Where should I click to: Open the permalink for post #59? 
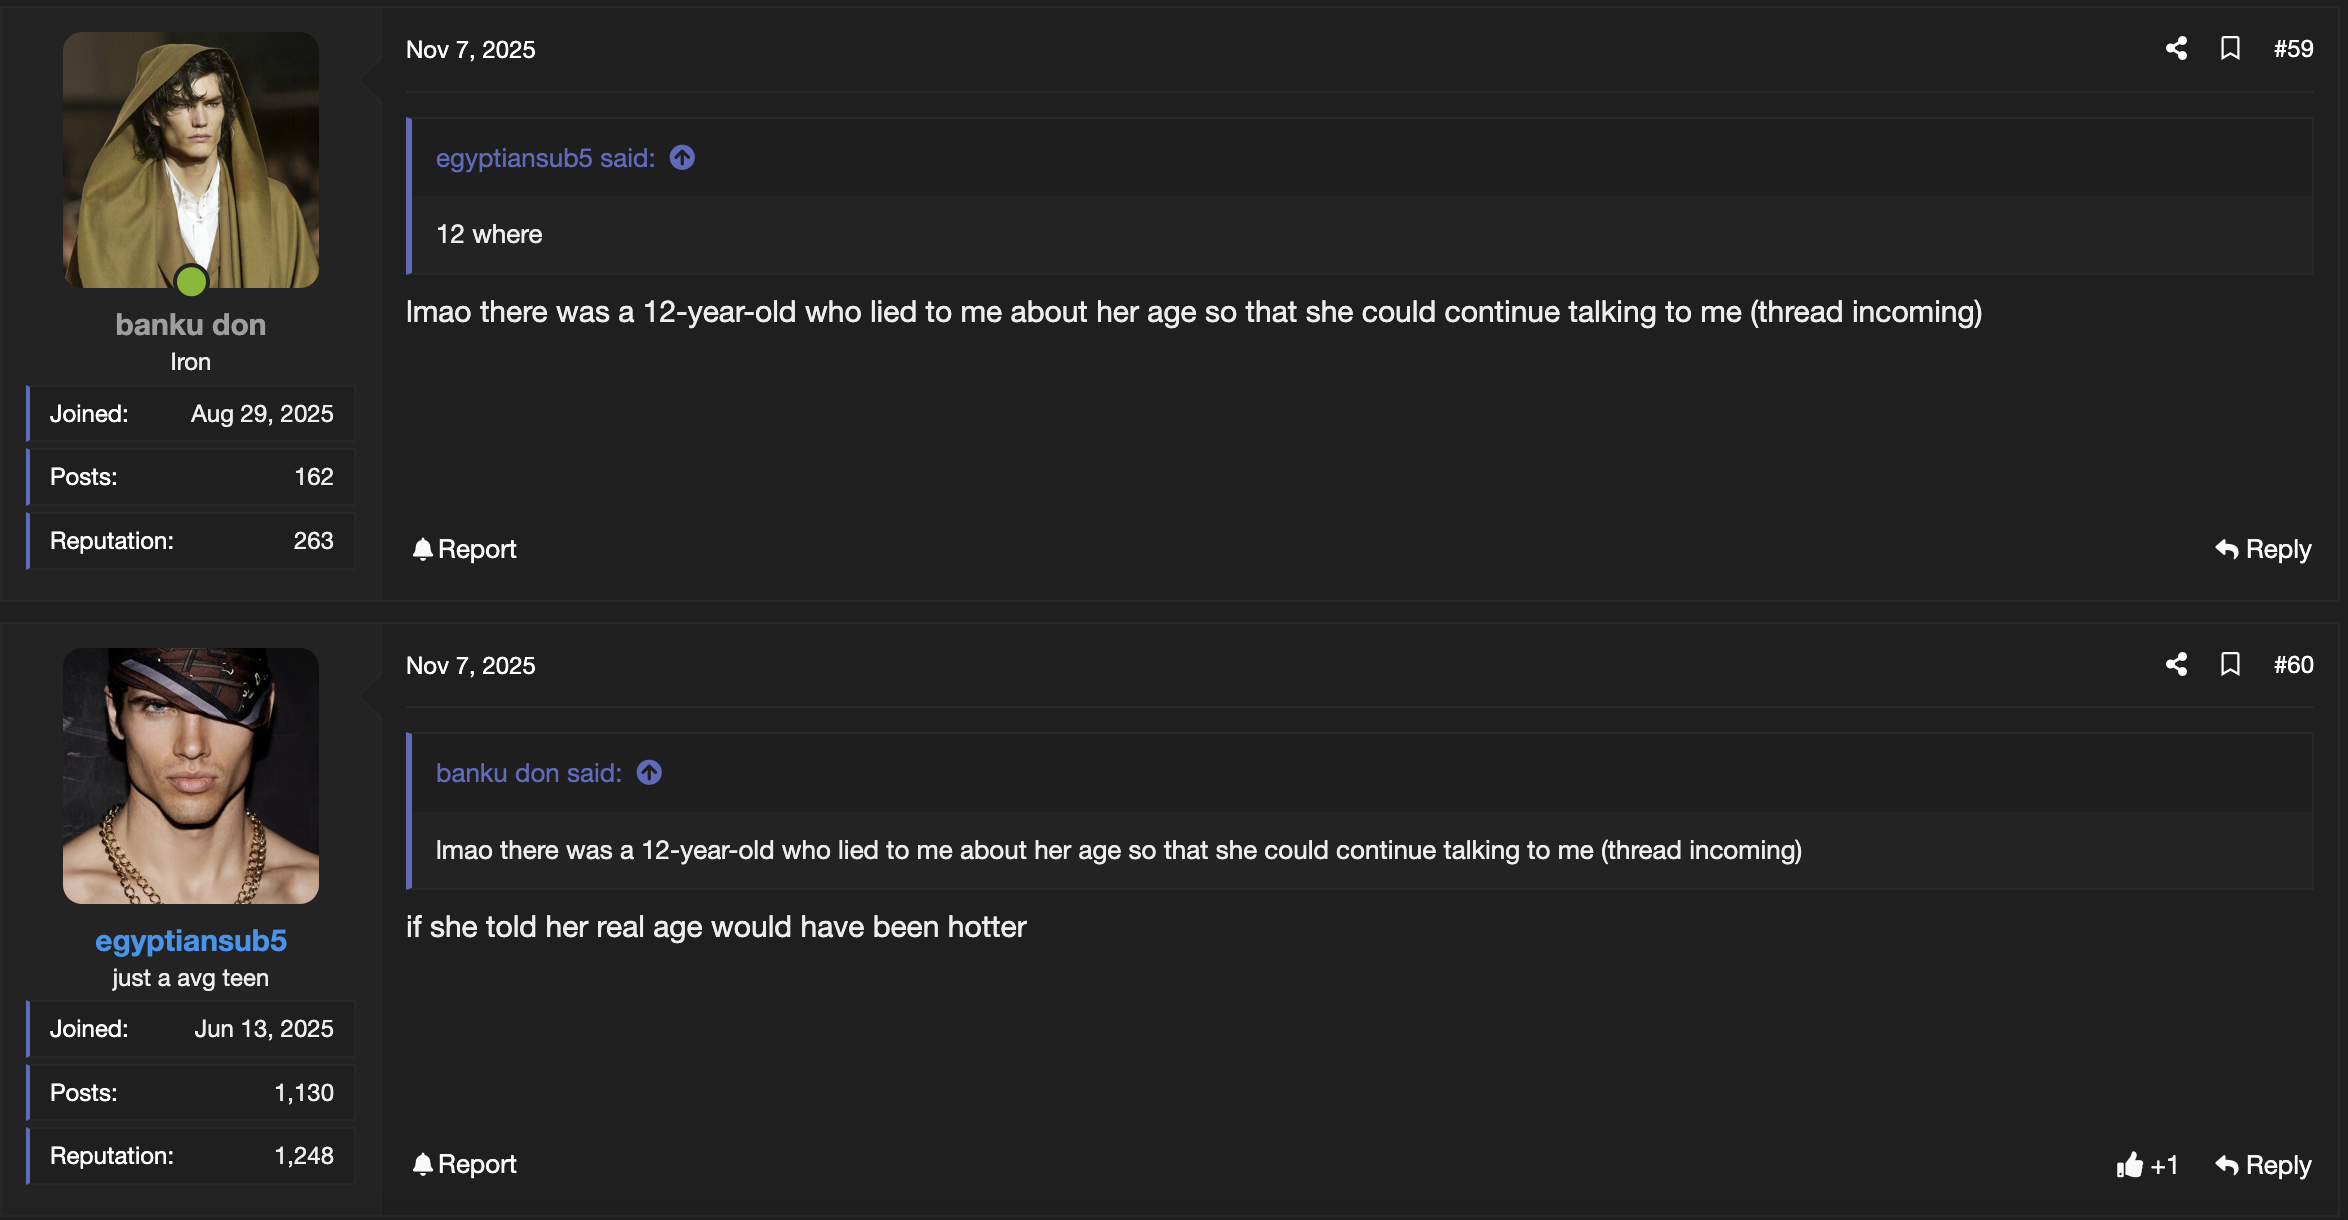pyautogui.click(x=2294, y=48)
